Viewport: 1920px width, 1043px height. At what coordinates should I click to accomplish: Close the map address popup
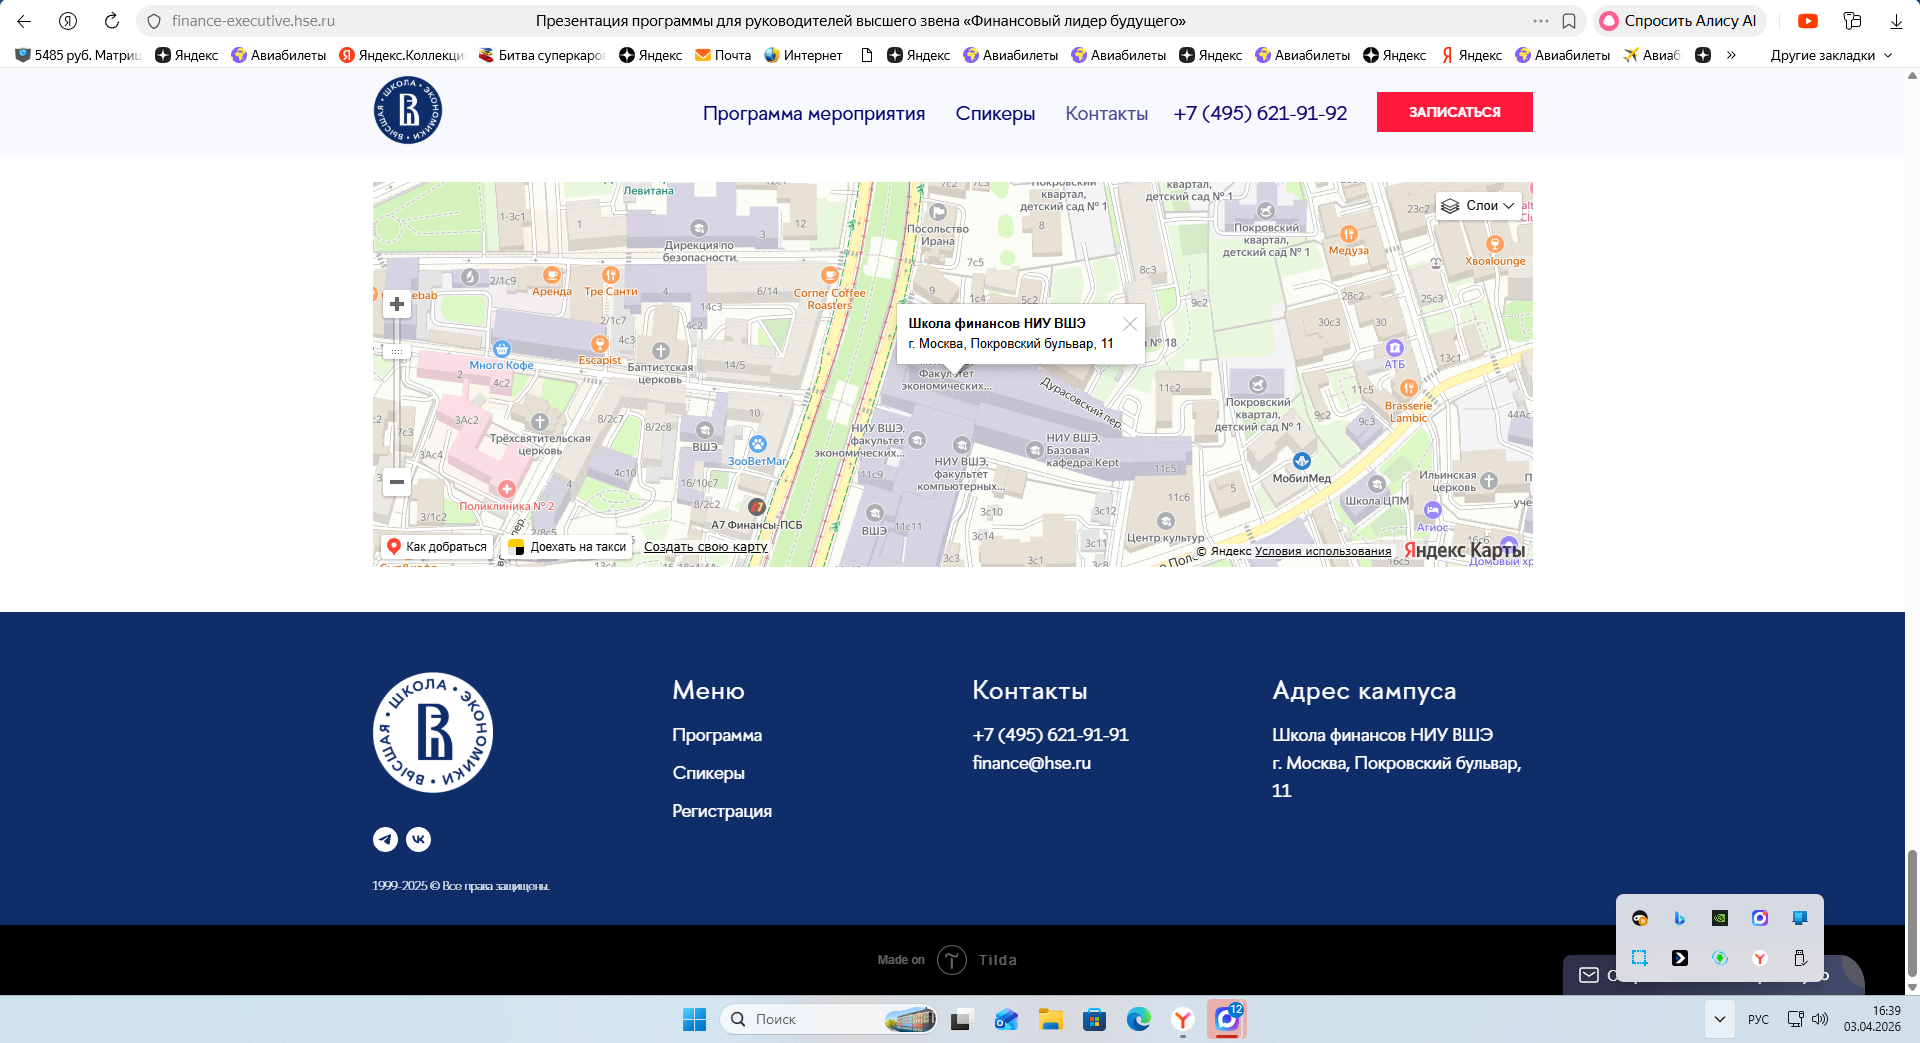(x=1129, y=324)
